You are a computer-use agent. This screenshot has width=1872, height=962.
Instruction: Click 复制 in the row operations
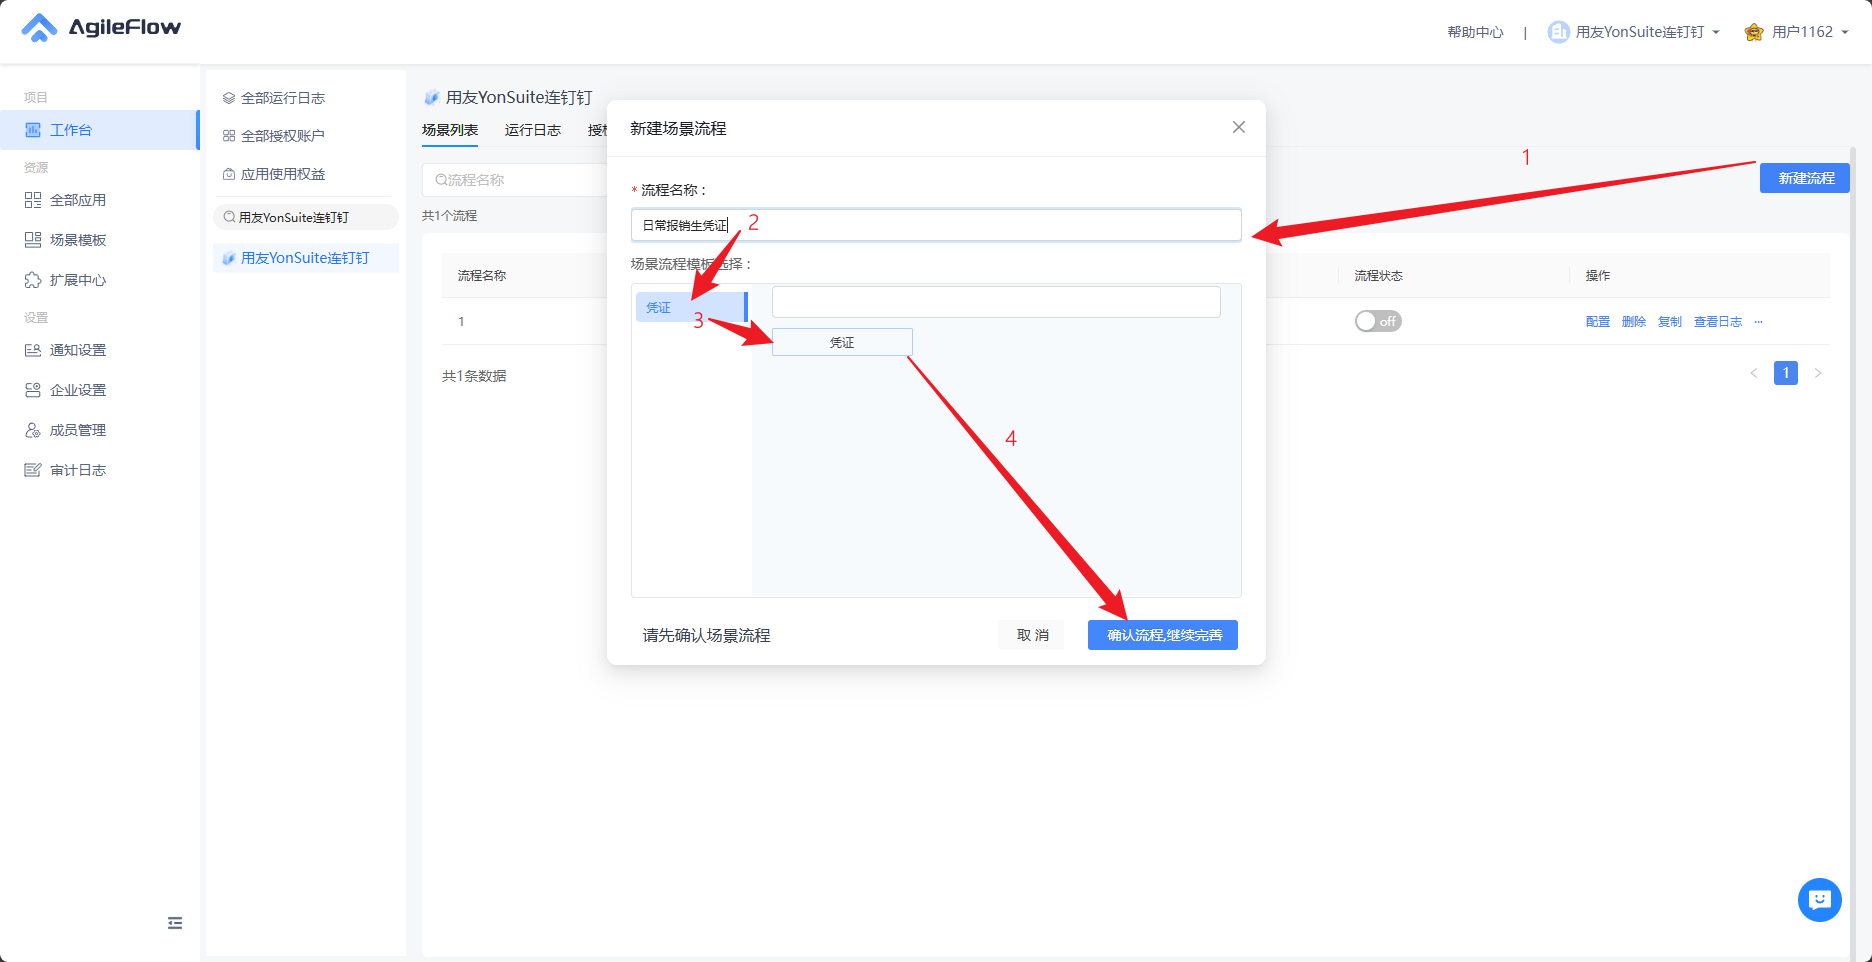click(x=1670, y=321)
